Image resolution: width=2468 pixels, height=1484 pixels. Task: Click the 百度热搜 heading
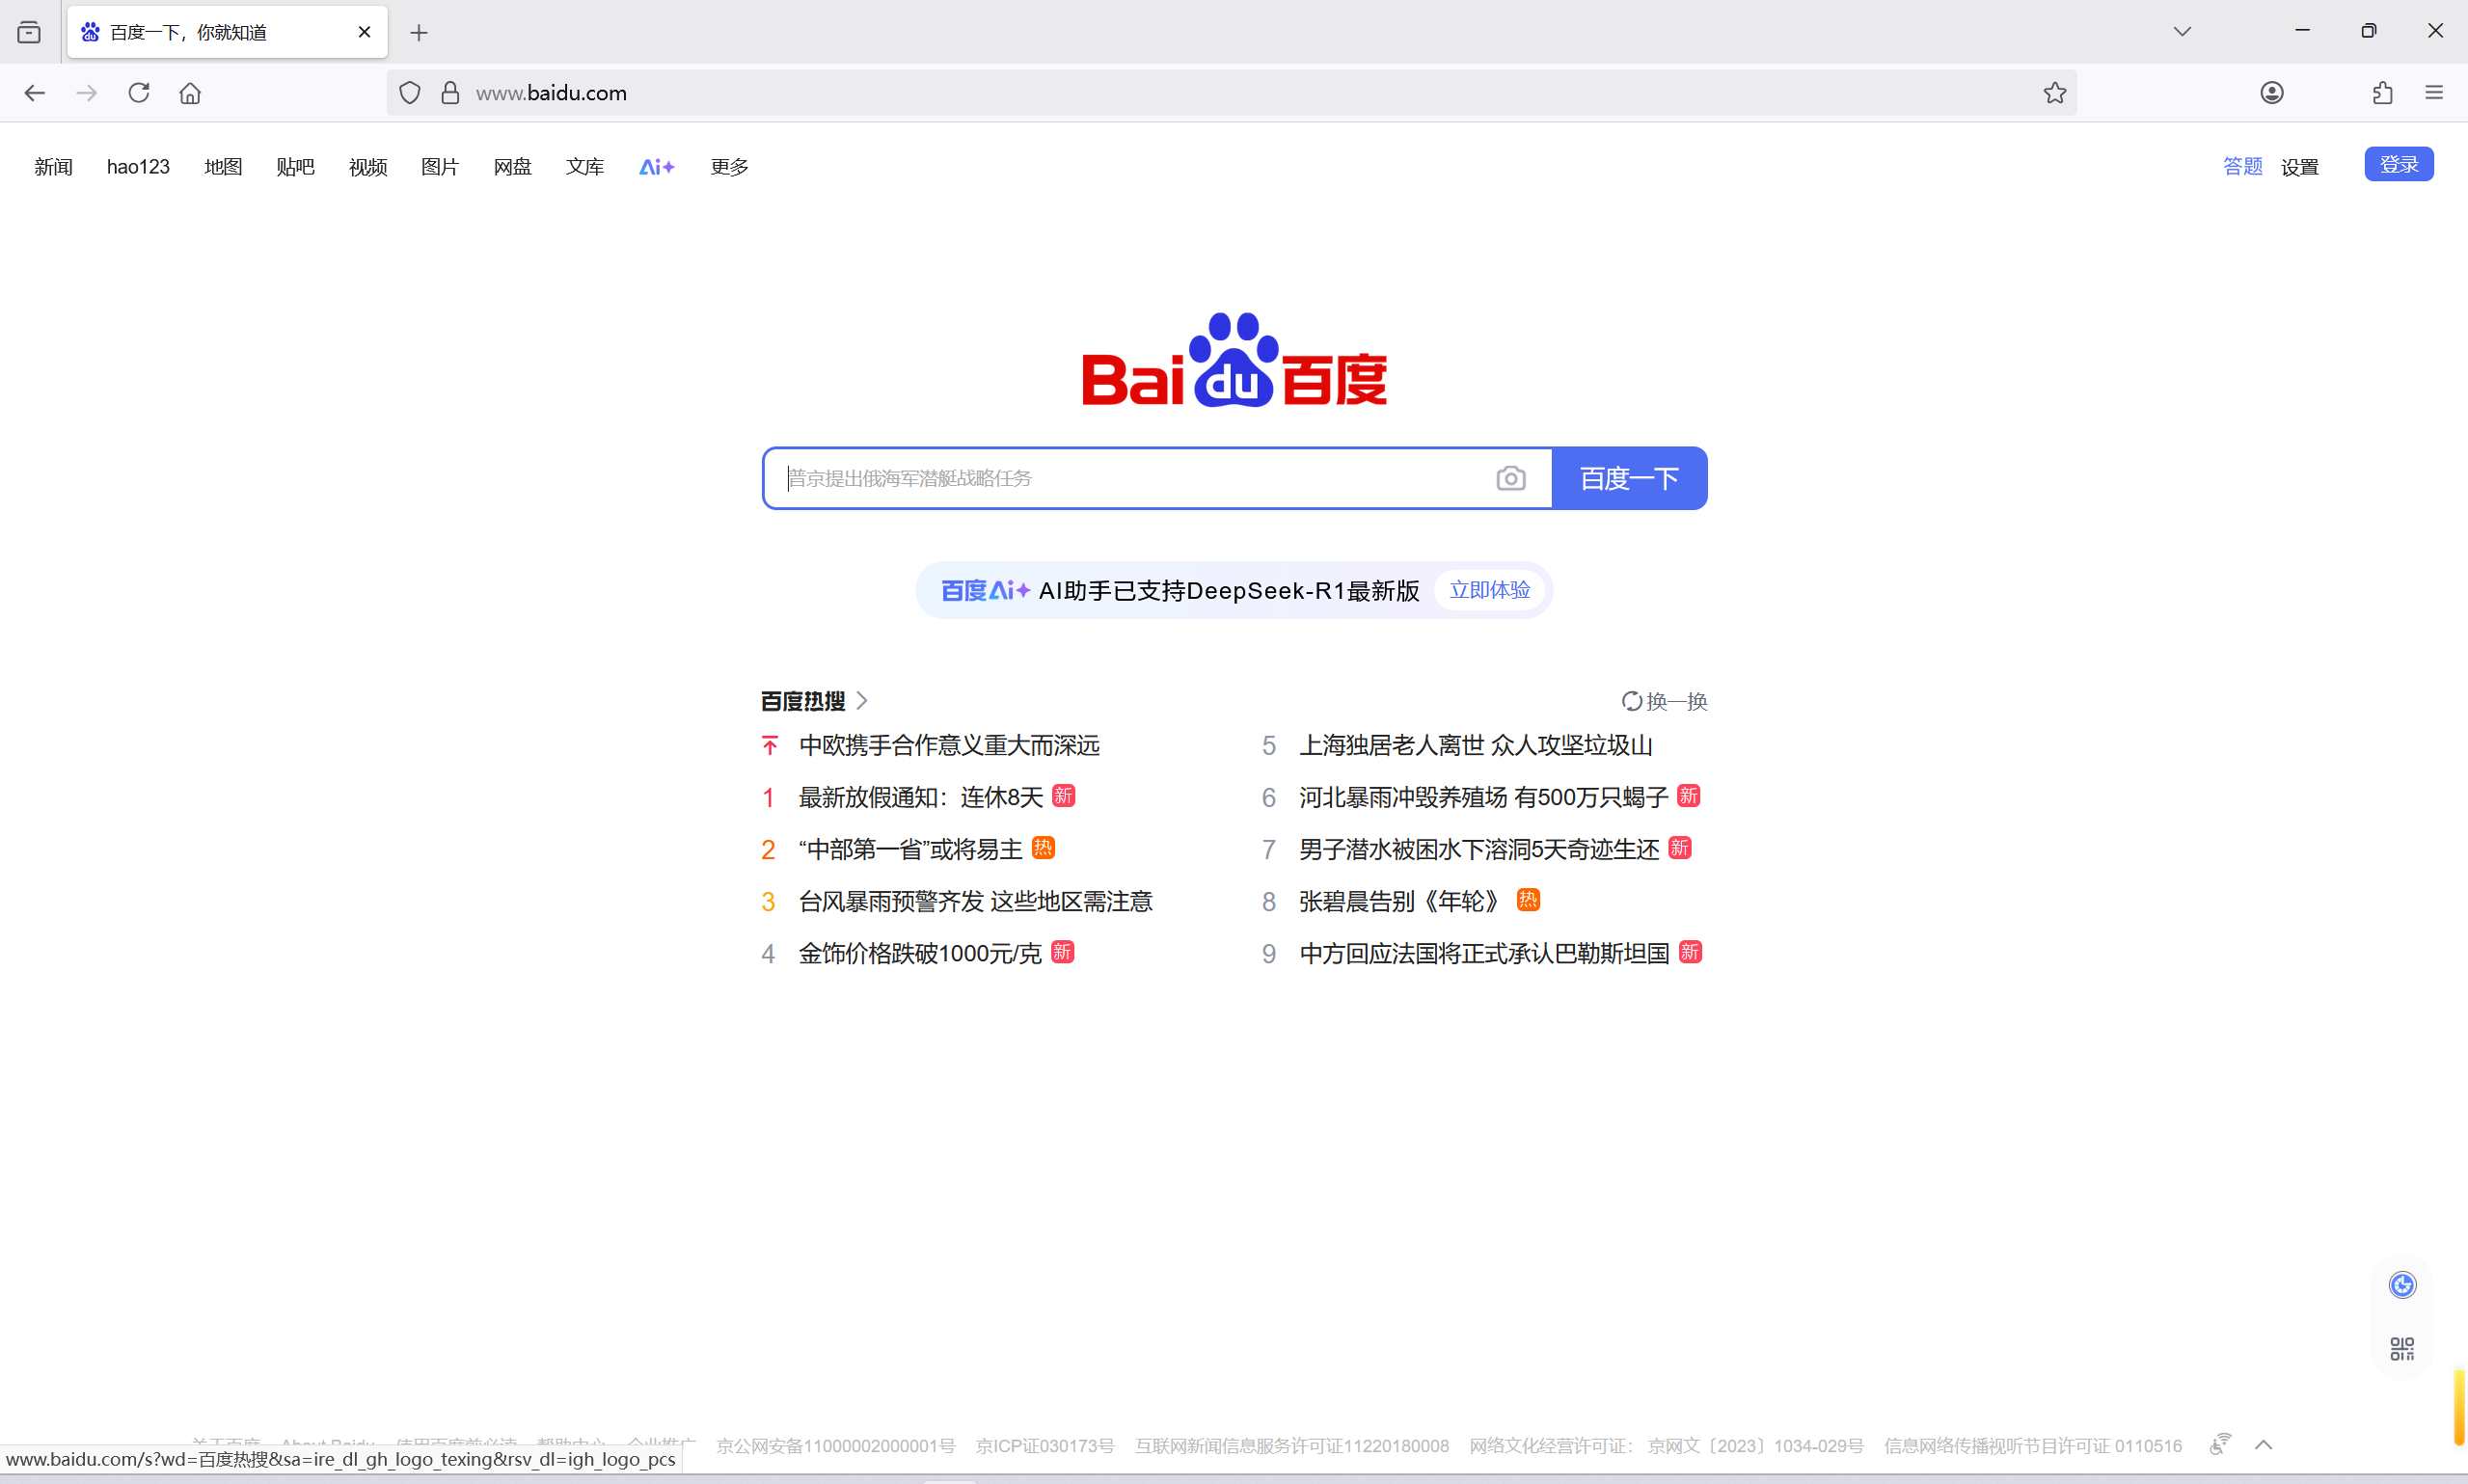tap(803, 701)
